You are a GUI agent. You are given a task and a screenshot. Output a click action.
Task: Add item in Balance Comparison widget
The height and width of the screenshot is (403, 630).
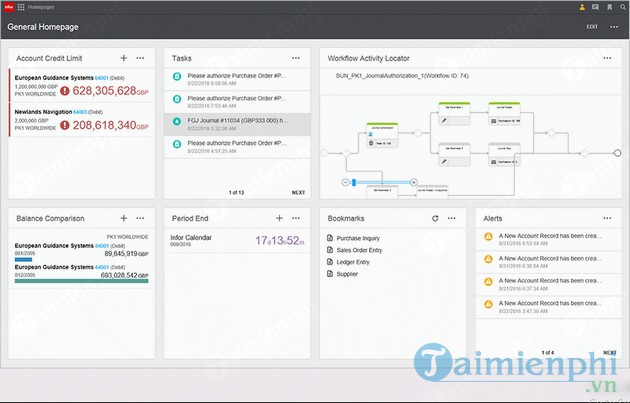click(123, 218)
